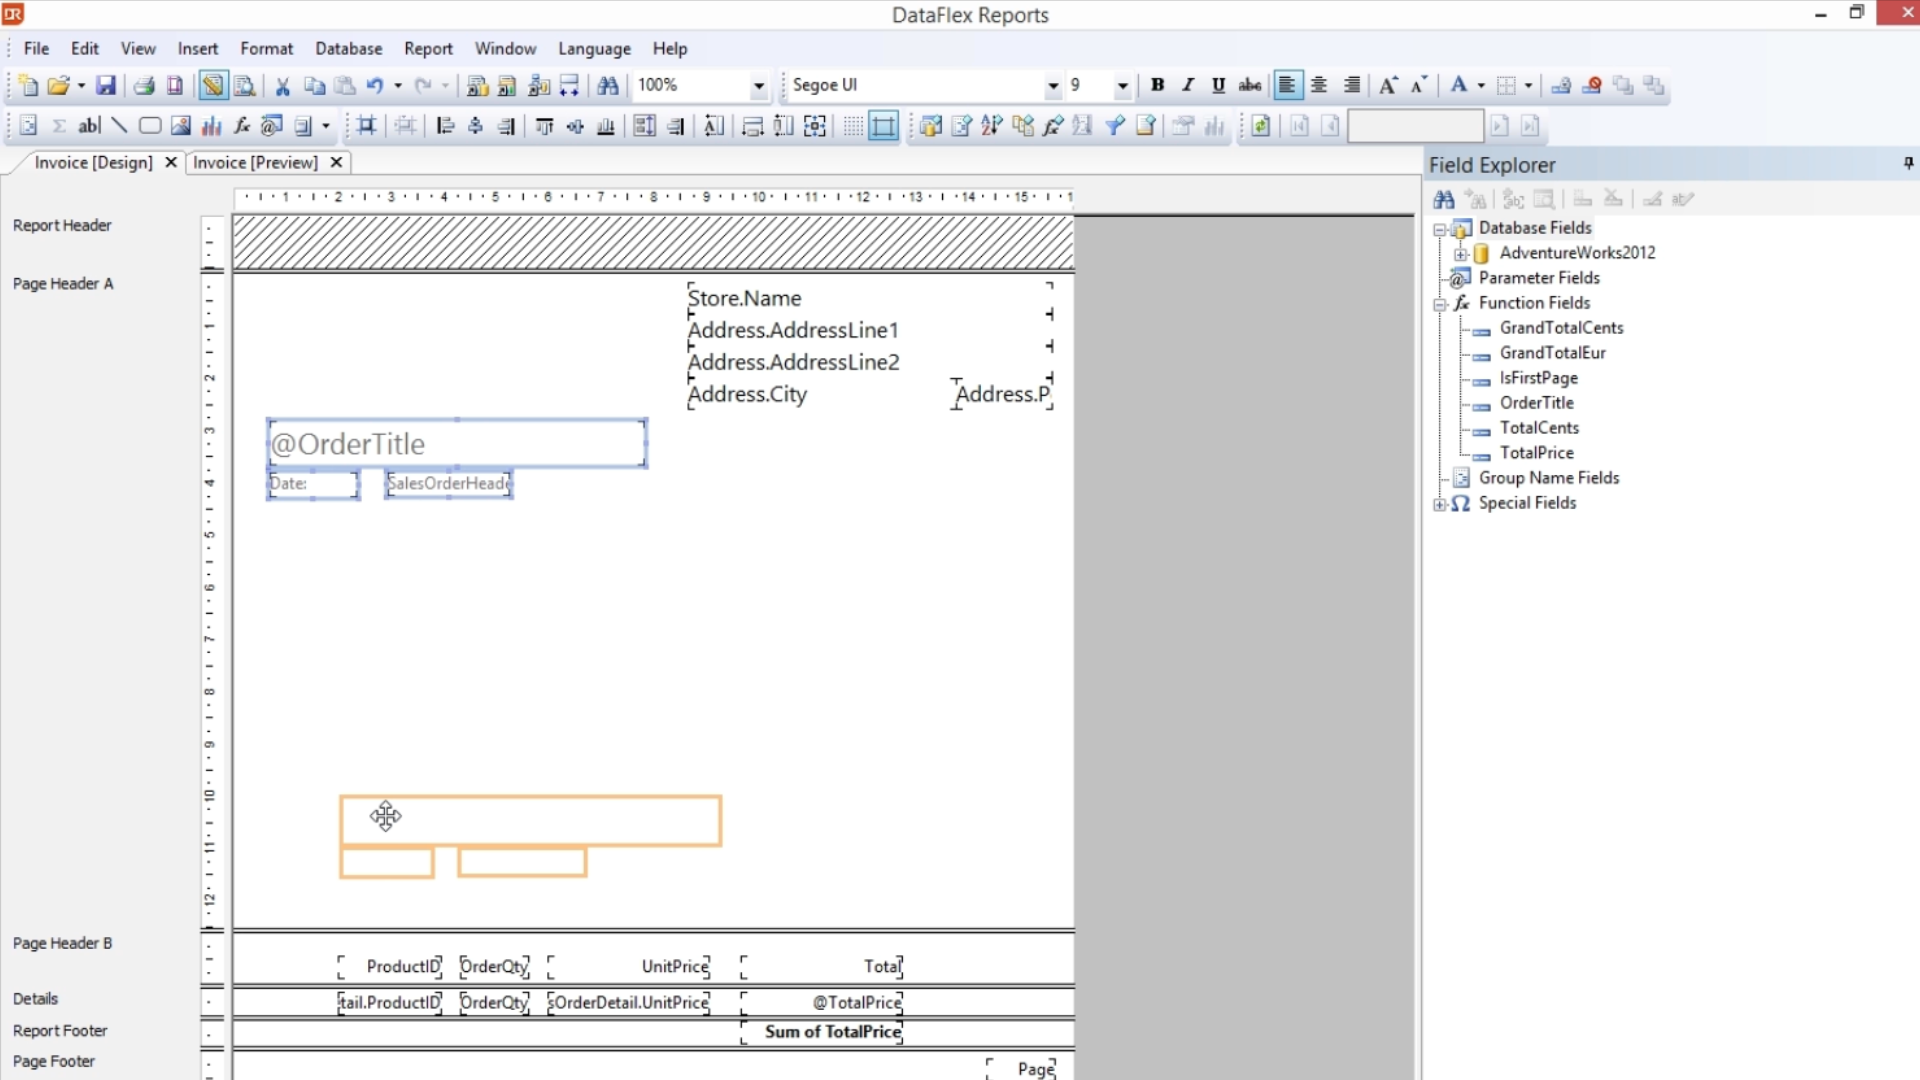
Task: Click the Print report icon
Action: 144,86
